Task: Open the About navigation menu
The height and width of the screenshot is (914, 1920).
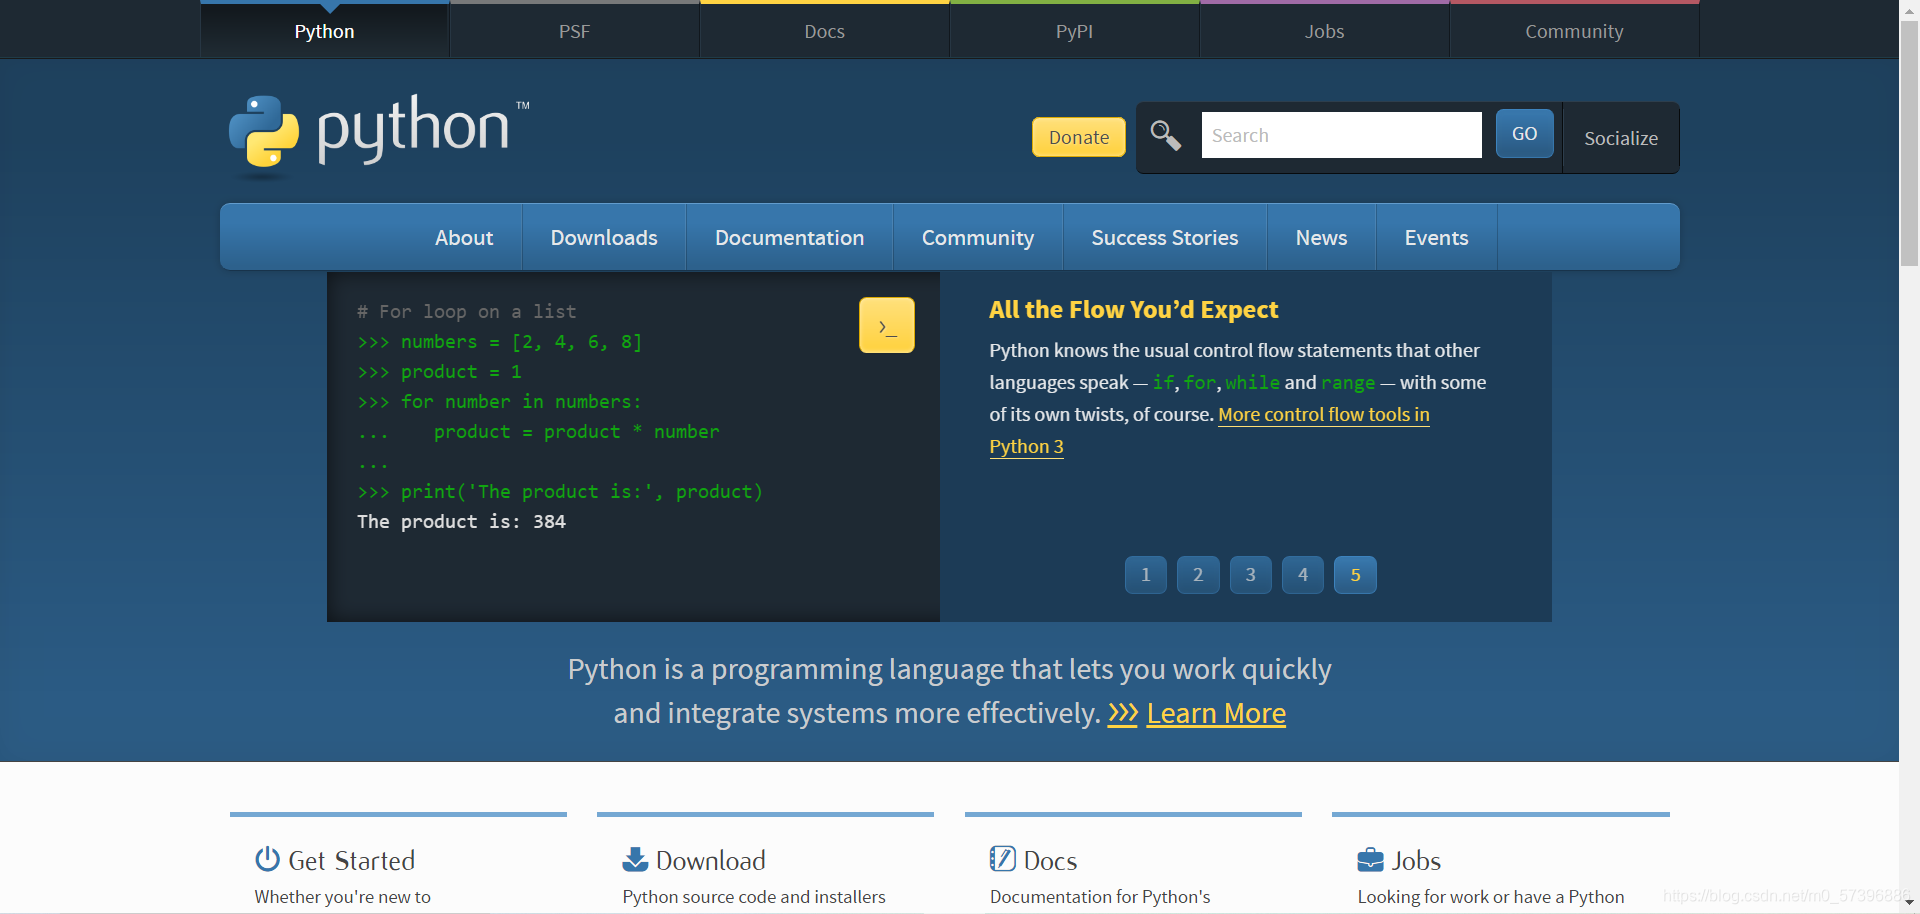Action: pos(464,238)
